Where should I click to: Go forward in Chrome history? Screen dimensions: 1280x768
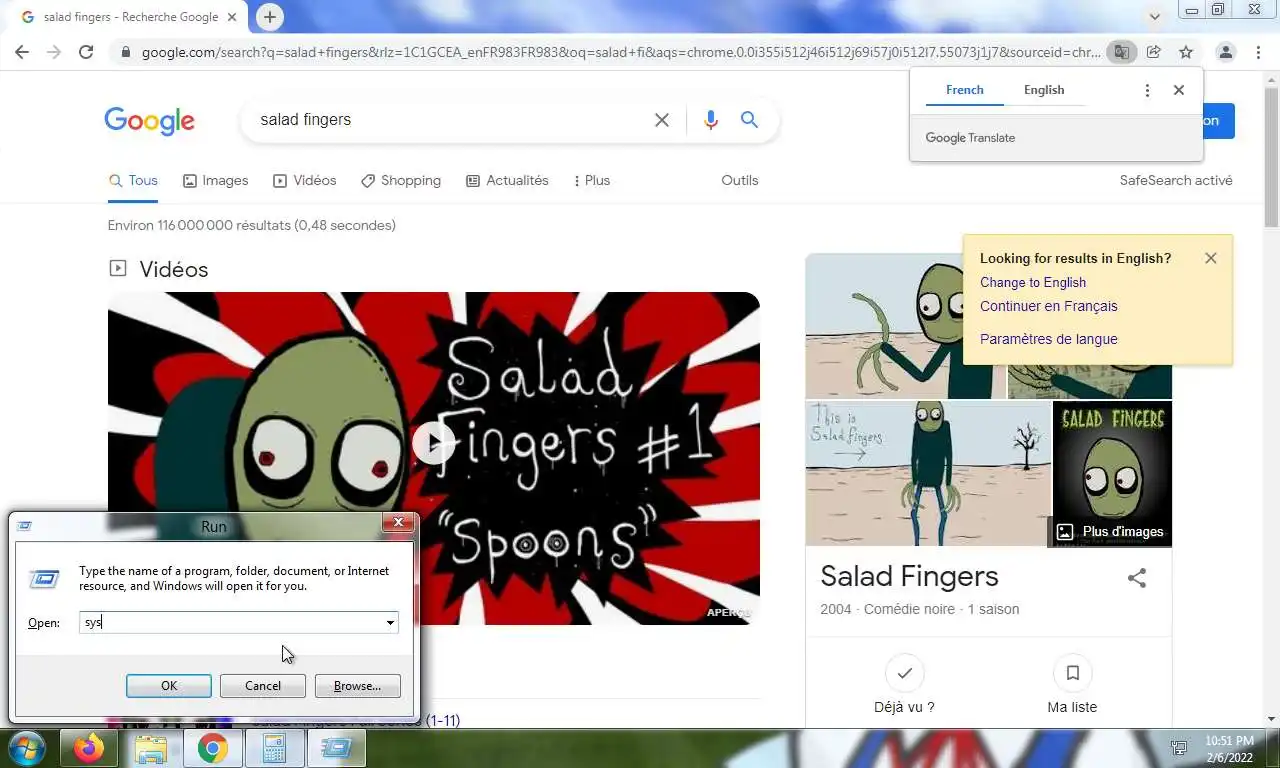[54, 52]
